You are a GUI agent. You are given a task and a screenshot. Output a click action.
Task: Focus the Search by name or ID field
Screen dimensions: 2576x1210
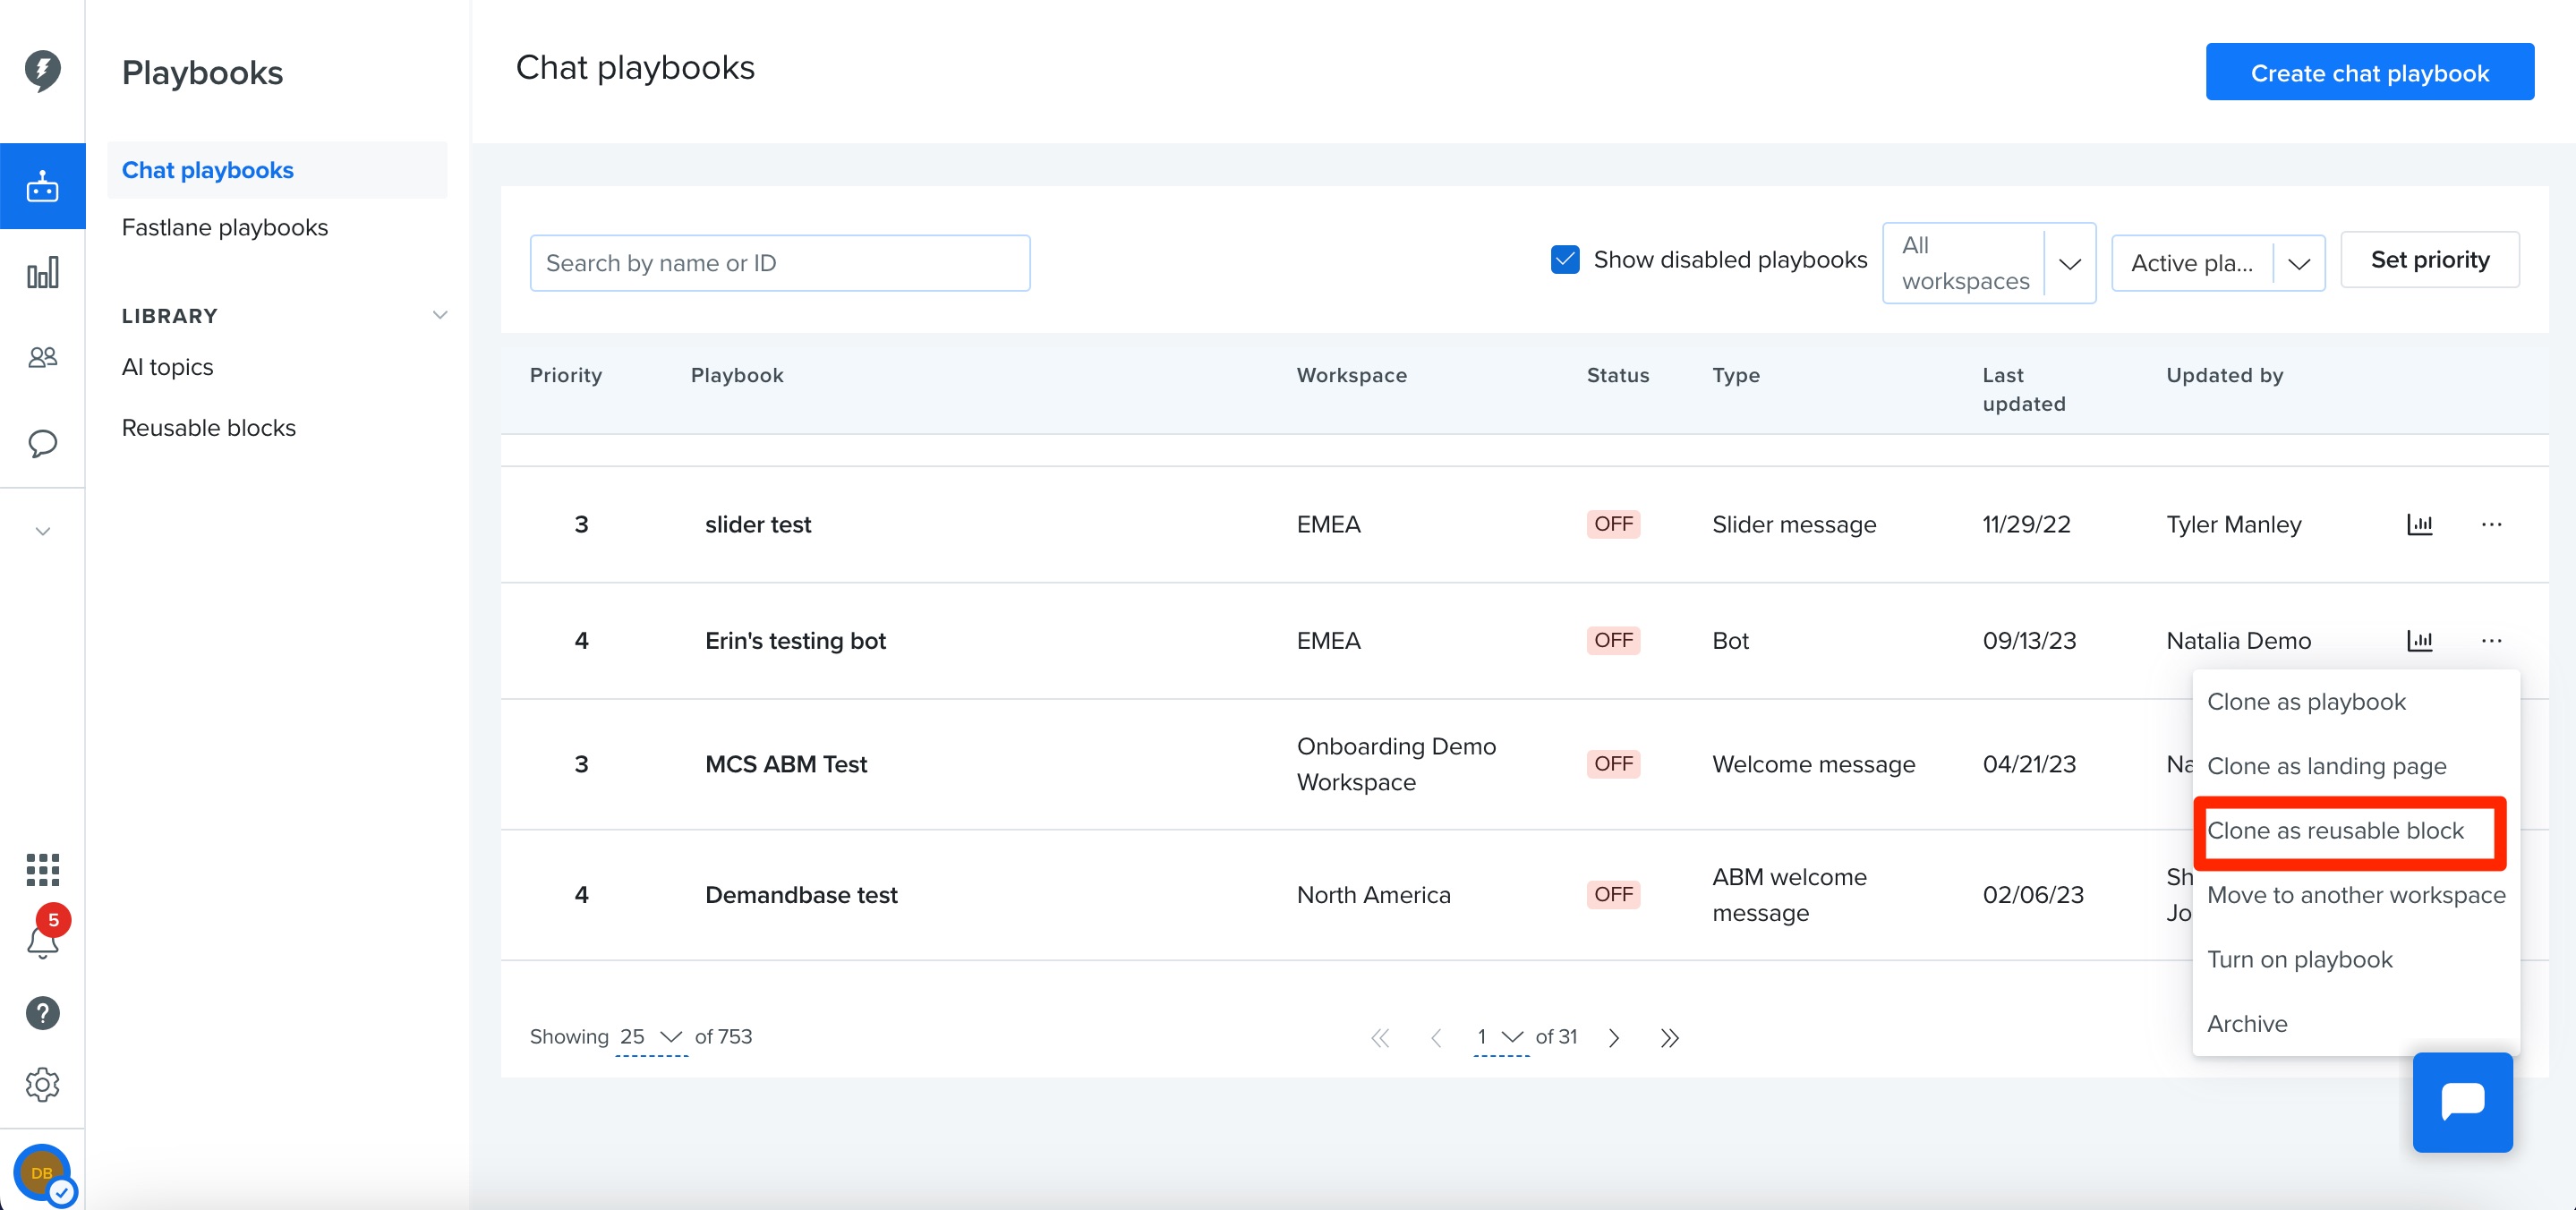click(x=779, y=263)
